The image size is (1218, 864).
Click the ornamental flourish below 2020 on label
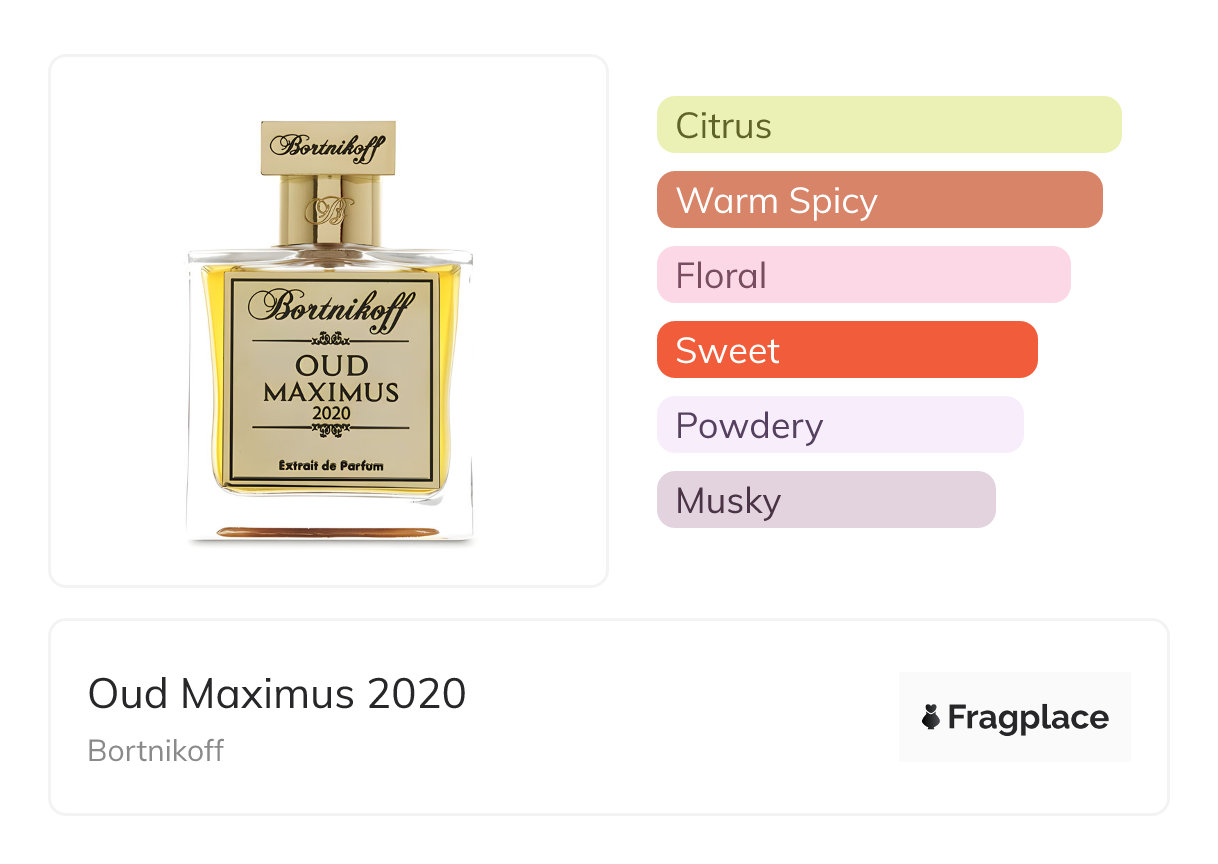tap(330, 430)
